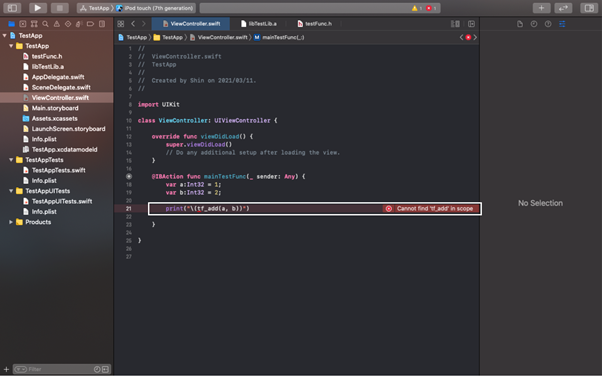This screenshot has width=602, height=377.
Task: Click the TestApp project breadcrumb
Action: click(x=132, y=37)
